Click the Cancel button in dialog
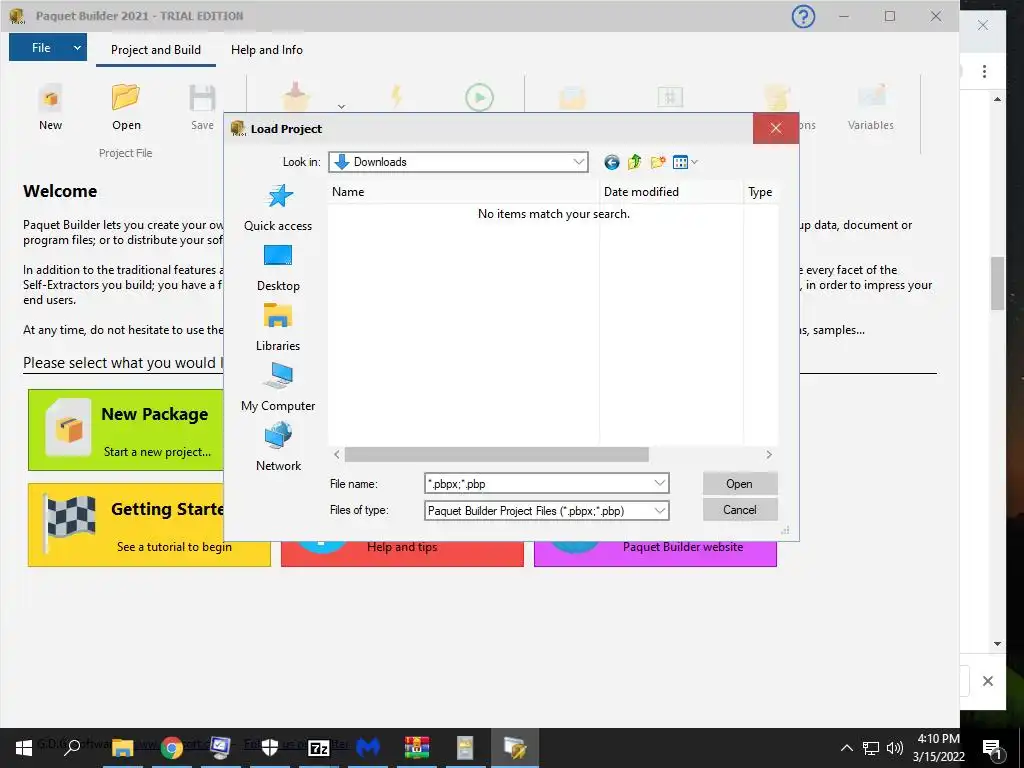Viewport: 1024px width, 768px height. coord(739,510)
